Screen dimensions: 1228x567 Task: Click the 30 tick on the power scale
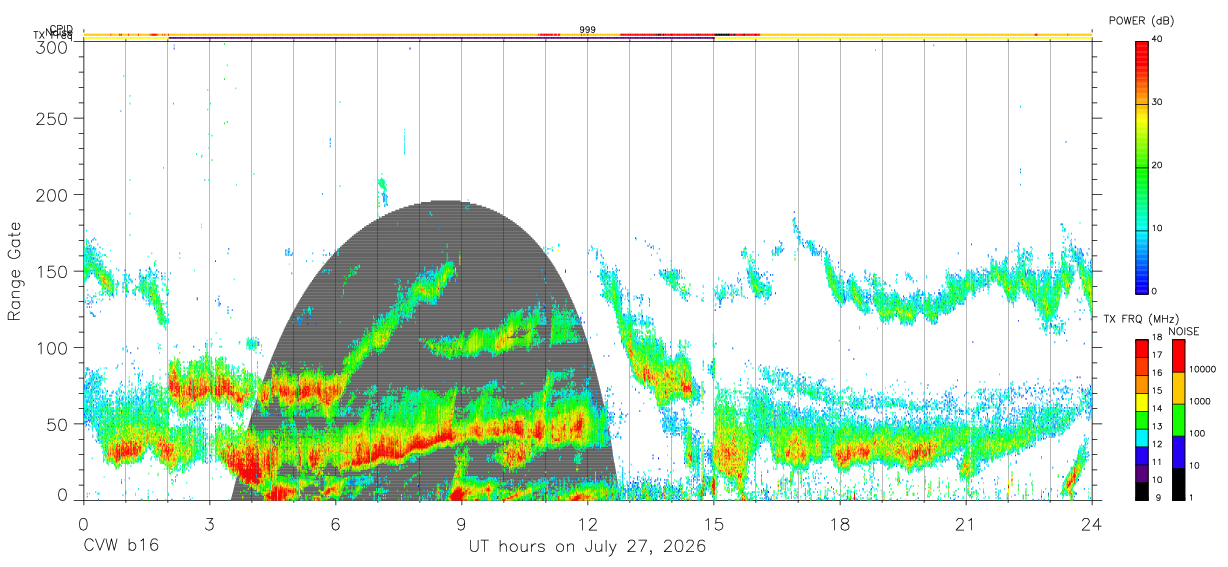(x=1158, y=102)
